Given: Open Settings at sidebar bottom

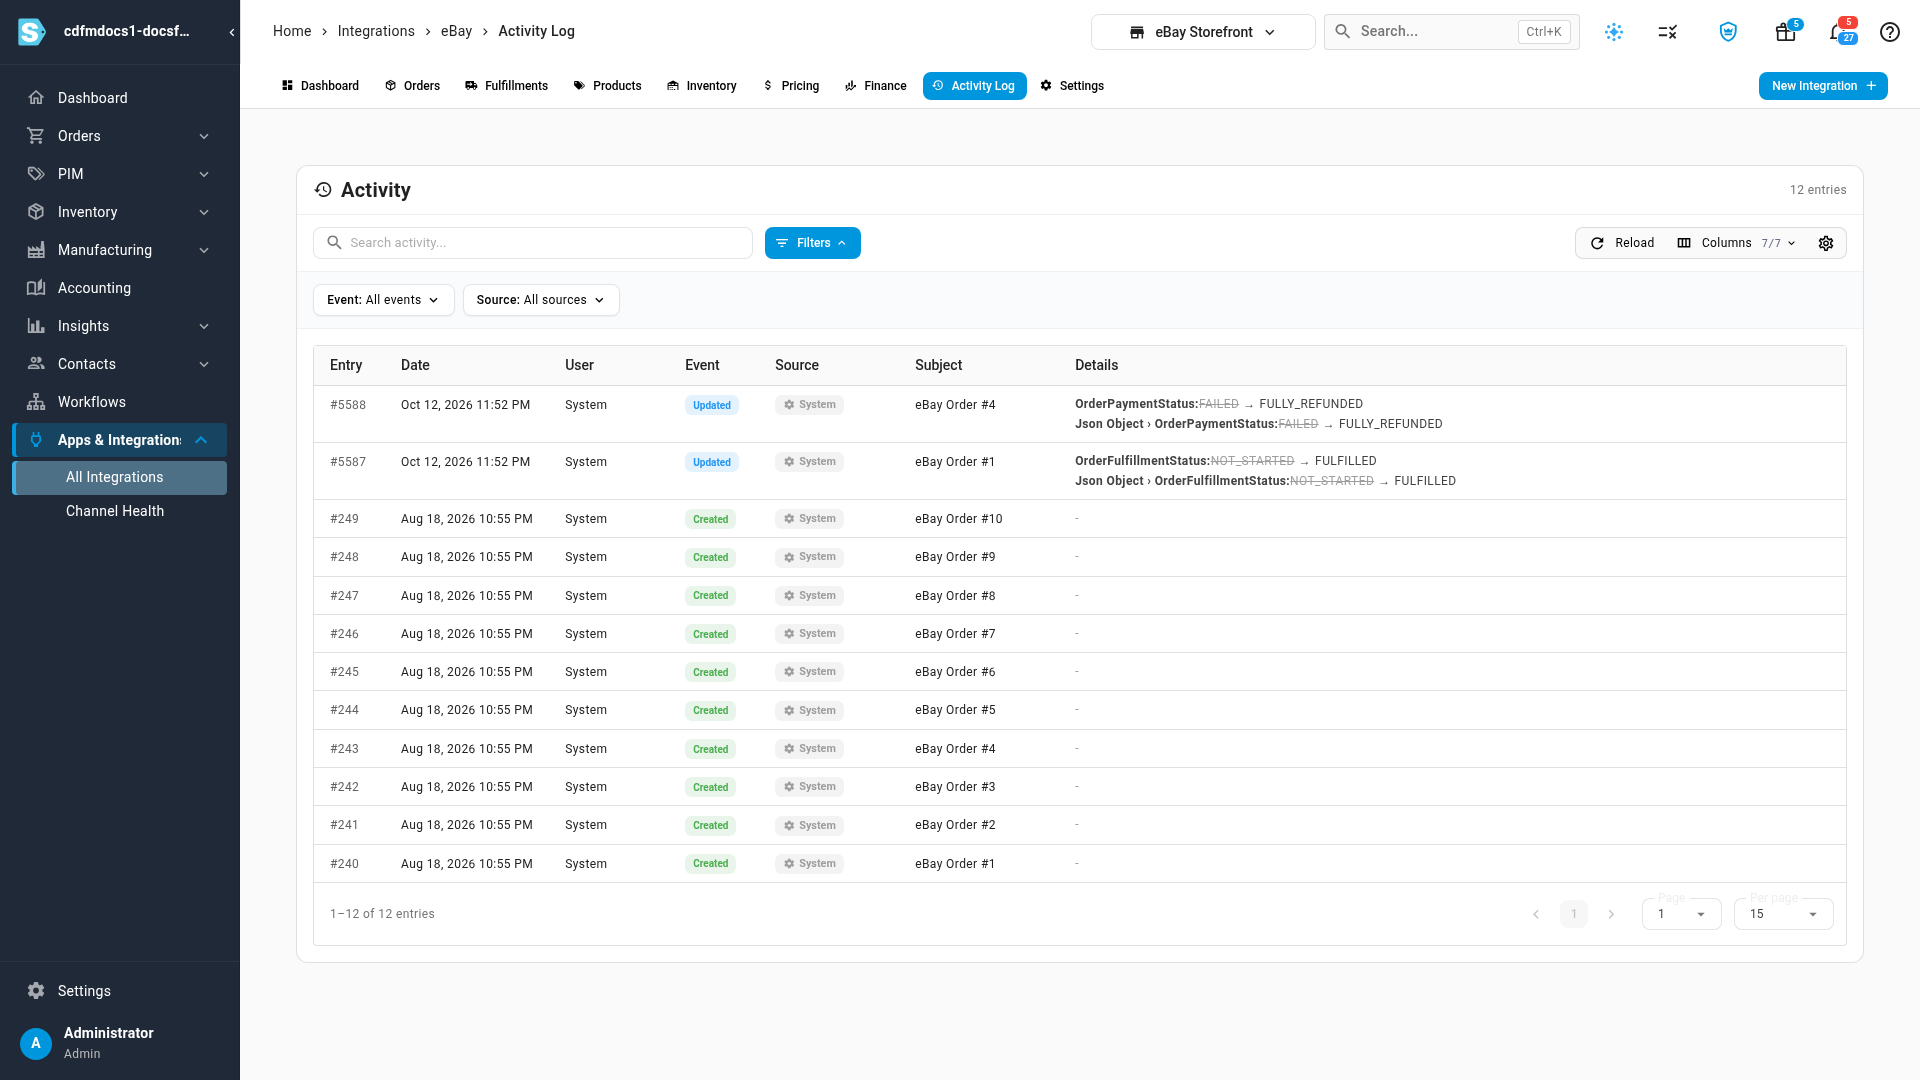Looking at the screenshot, I should click(120, 991).
